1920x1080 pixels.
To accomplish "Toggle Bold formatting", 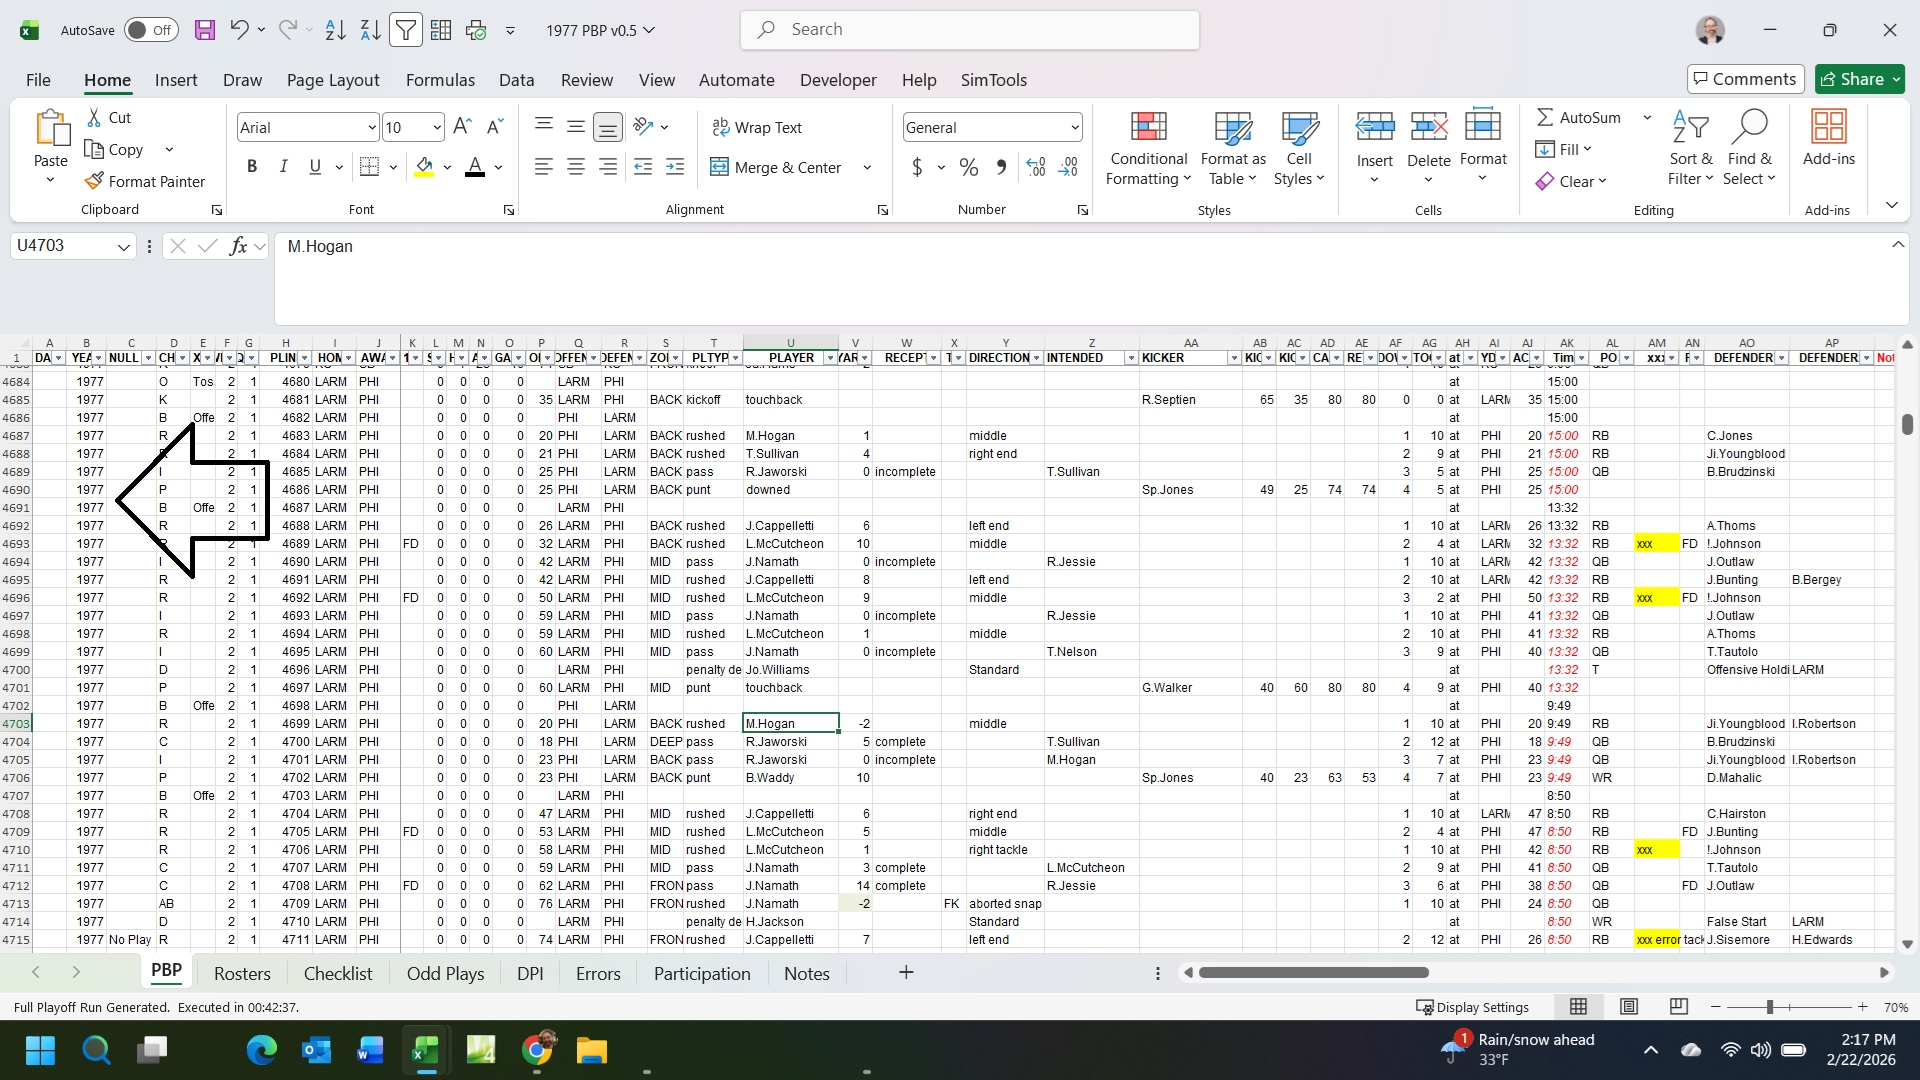I will (252, 167).
